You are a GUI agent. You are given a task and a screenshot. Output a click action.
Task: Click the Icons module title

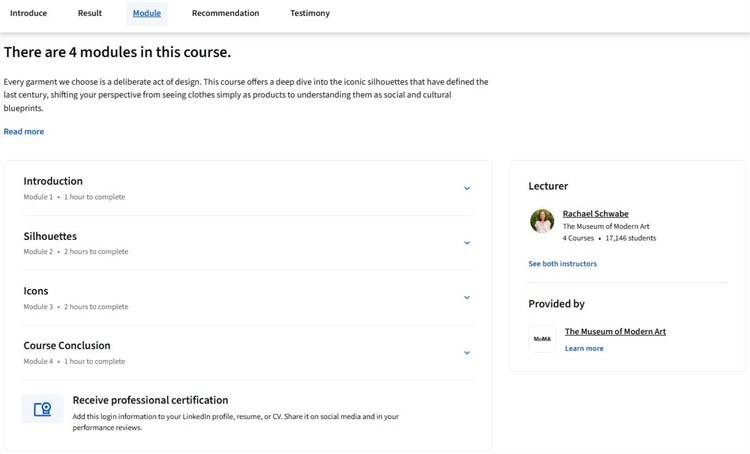point(36,291)
